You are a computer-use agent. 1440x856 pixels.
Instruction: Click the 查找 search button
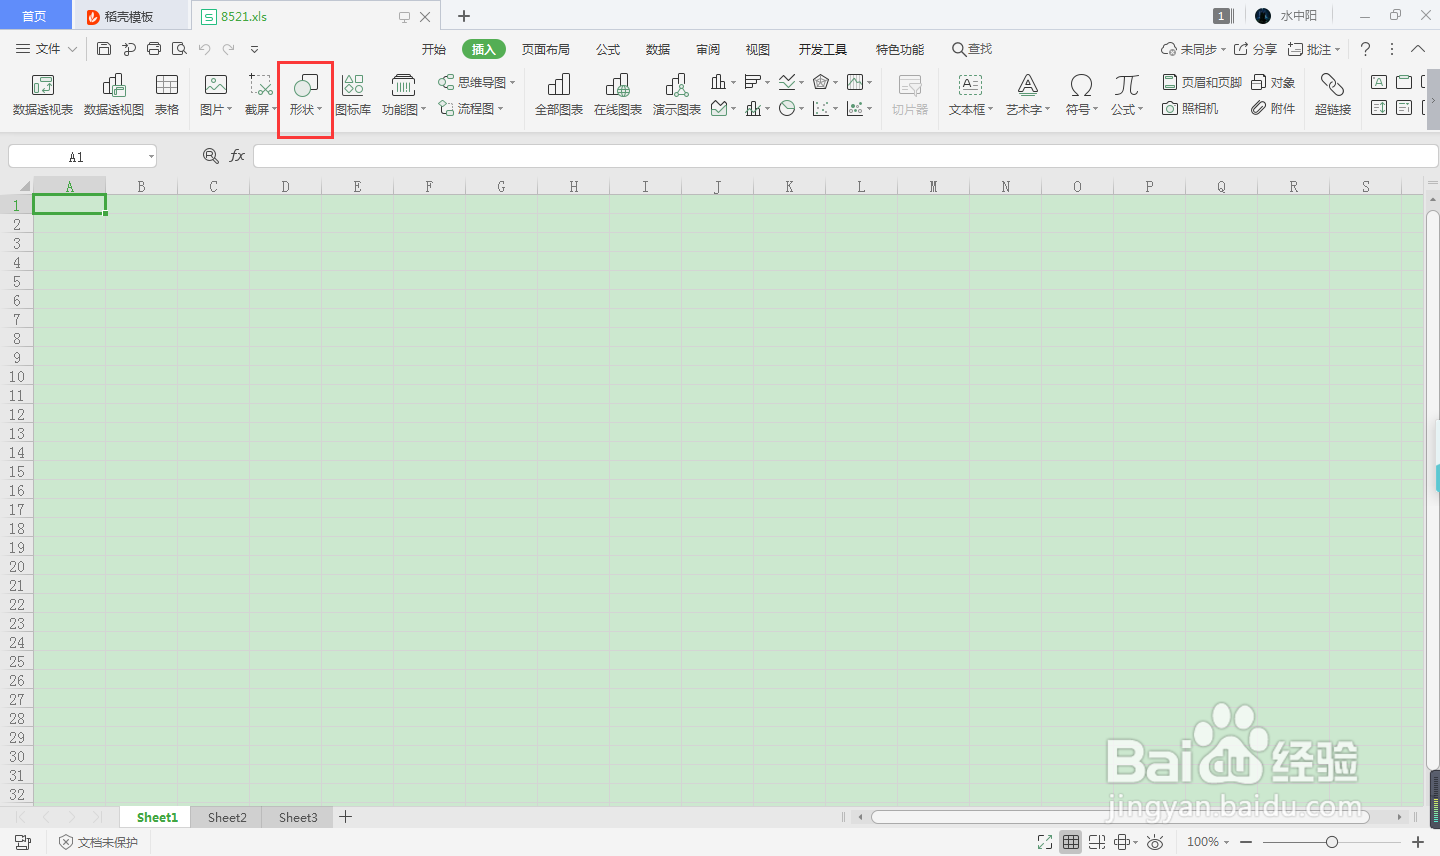(972, 49)
